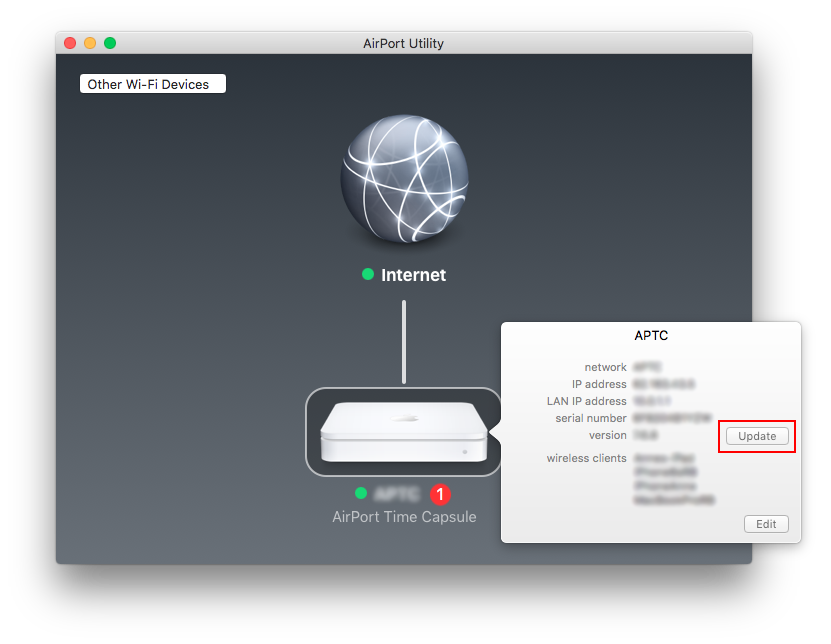
Task: Click the Edit button in the APTC popover
Action: pyautogui.click(x=766, y=524)
